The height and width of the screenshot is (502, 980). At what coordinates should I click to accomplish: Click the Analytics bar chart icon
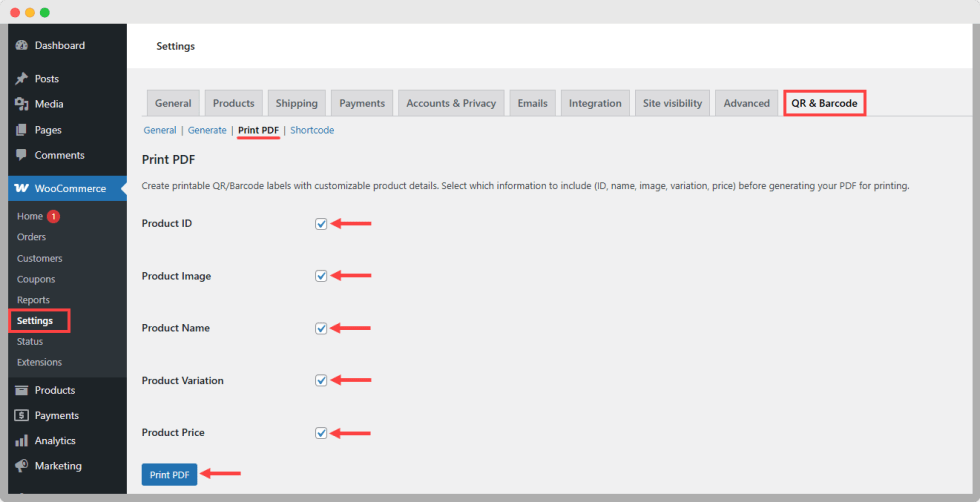(x=22, y=441)
